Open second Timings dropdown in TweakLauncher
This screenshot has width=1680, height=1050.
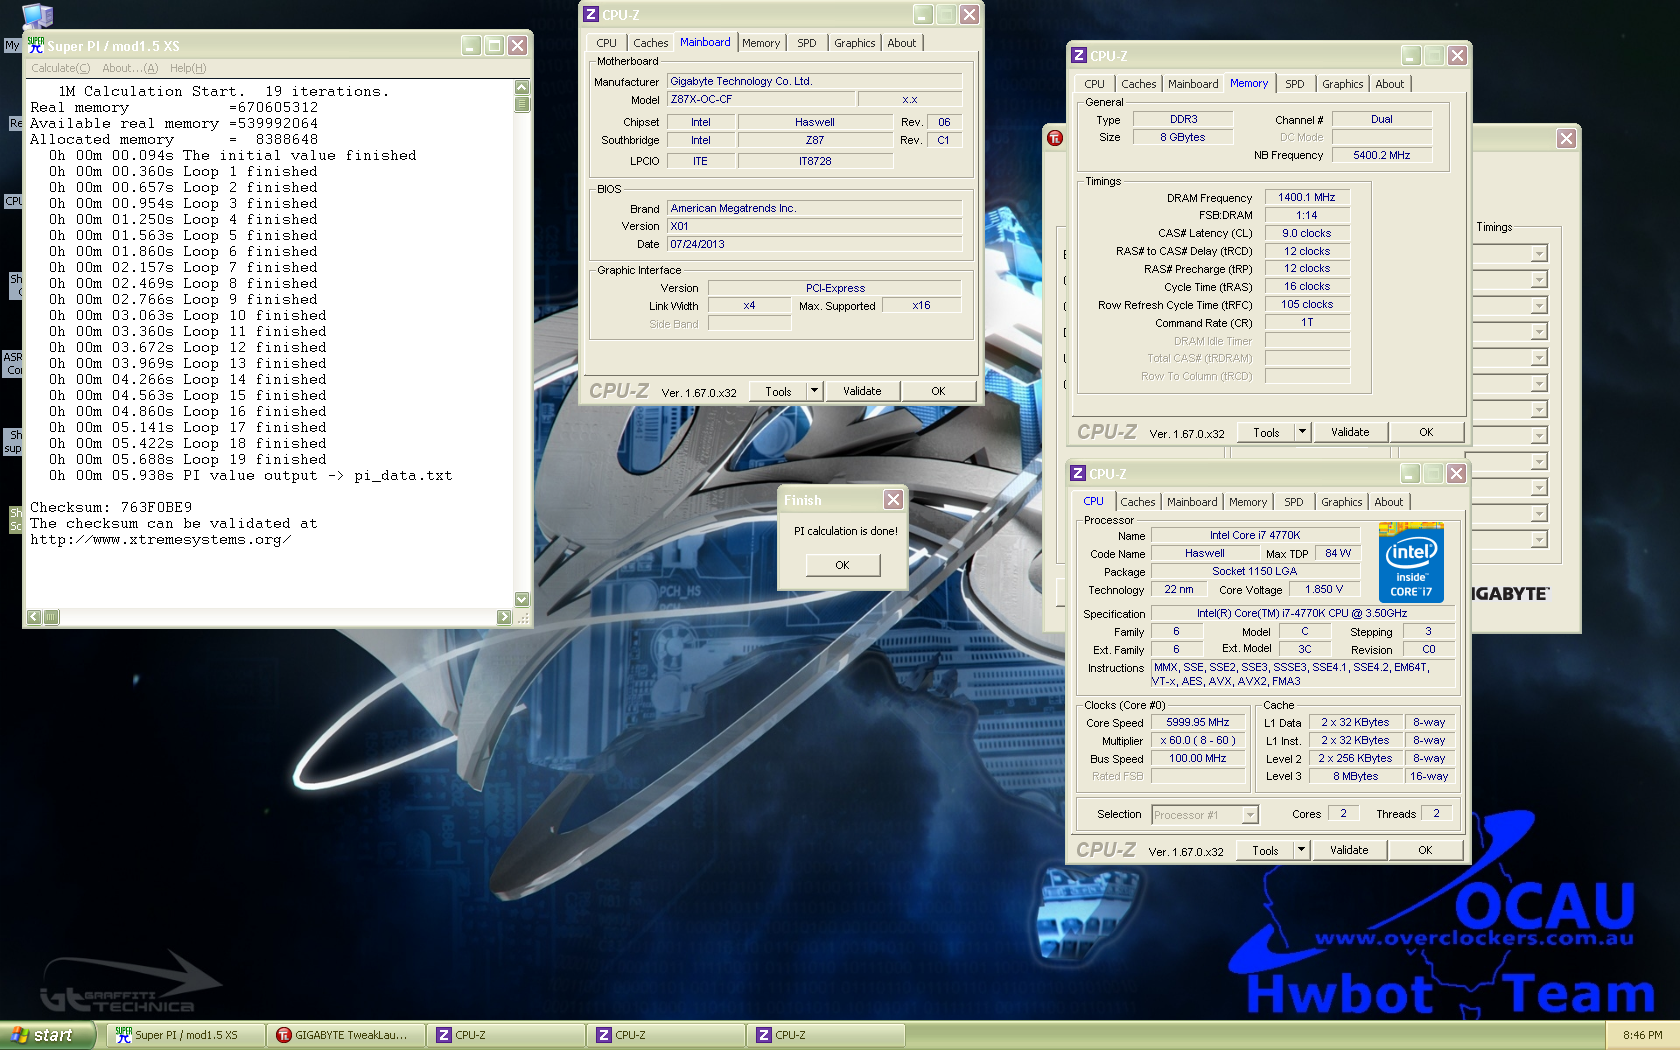pyautogui.click(x=1539, y=280)
